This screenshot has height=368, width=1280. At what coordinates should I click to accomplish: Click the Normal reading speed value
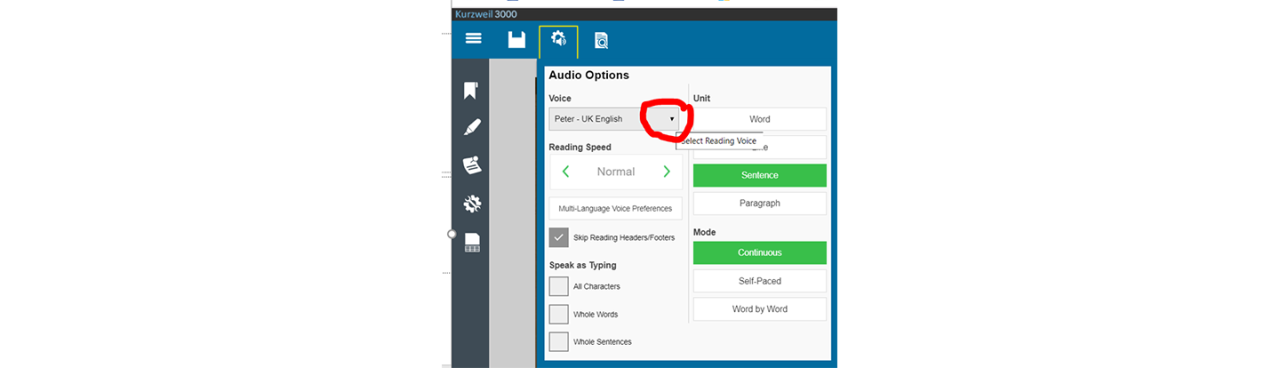click(x=616, y=172)
